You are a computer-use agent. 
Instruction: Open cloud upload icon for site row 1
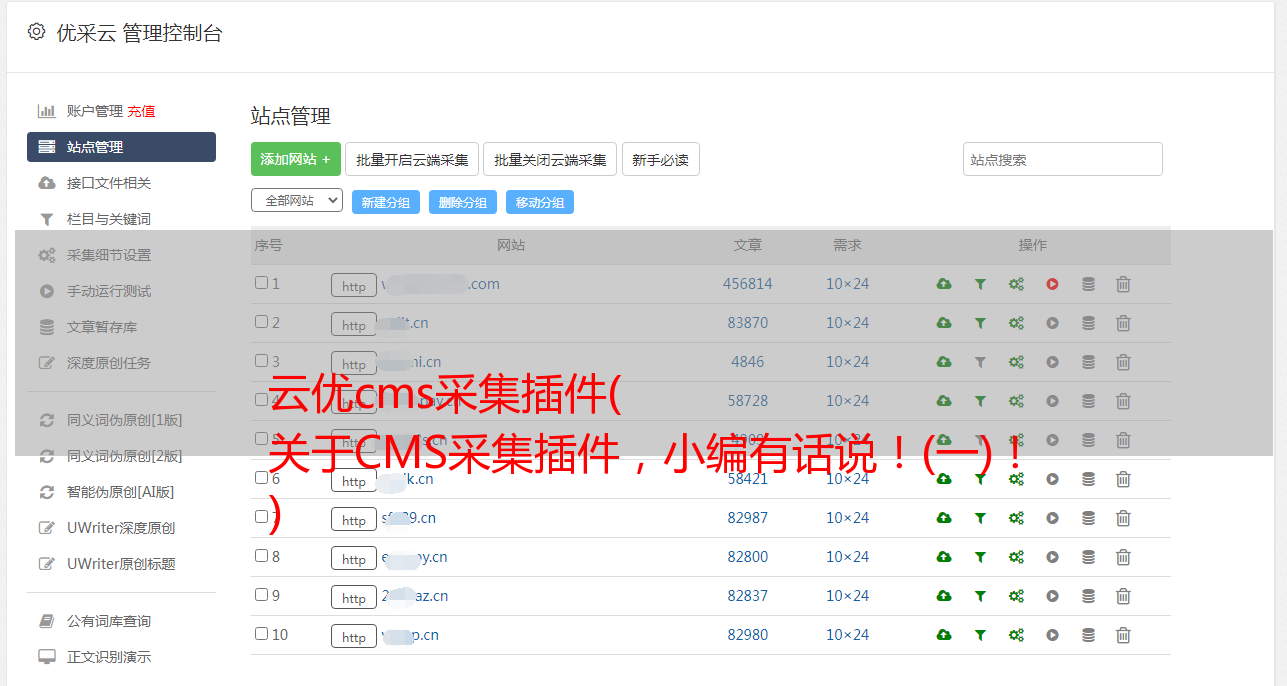pyautogui.click(x=943, y=284)
